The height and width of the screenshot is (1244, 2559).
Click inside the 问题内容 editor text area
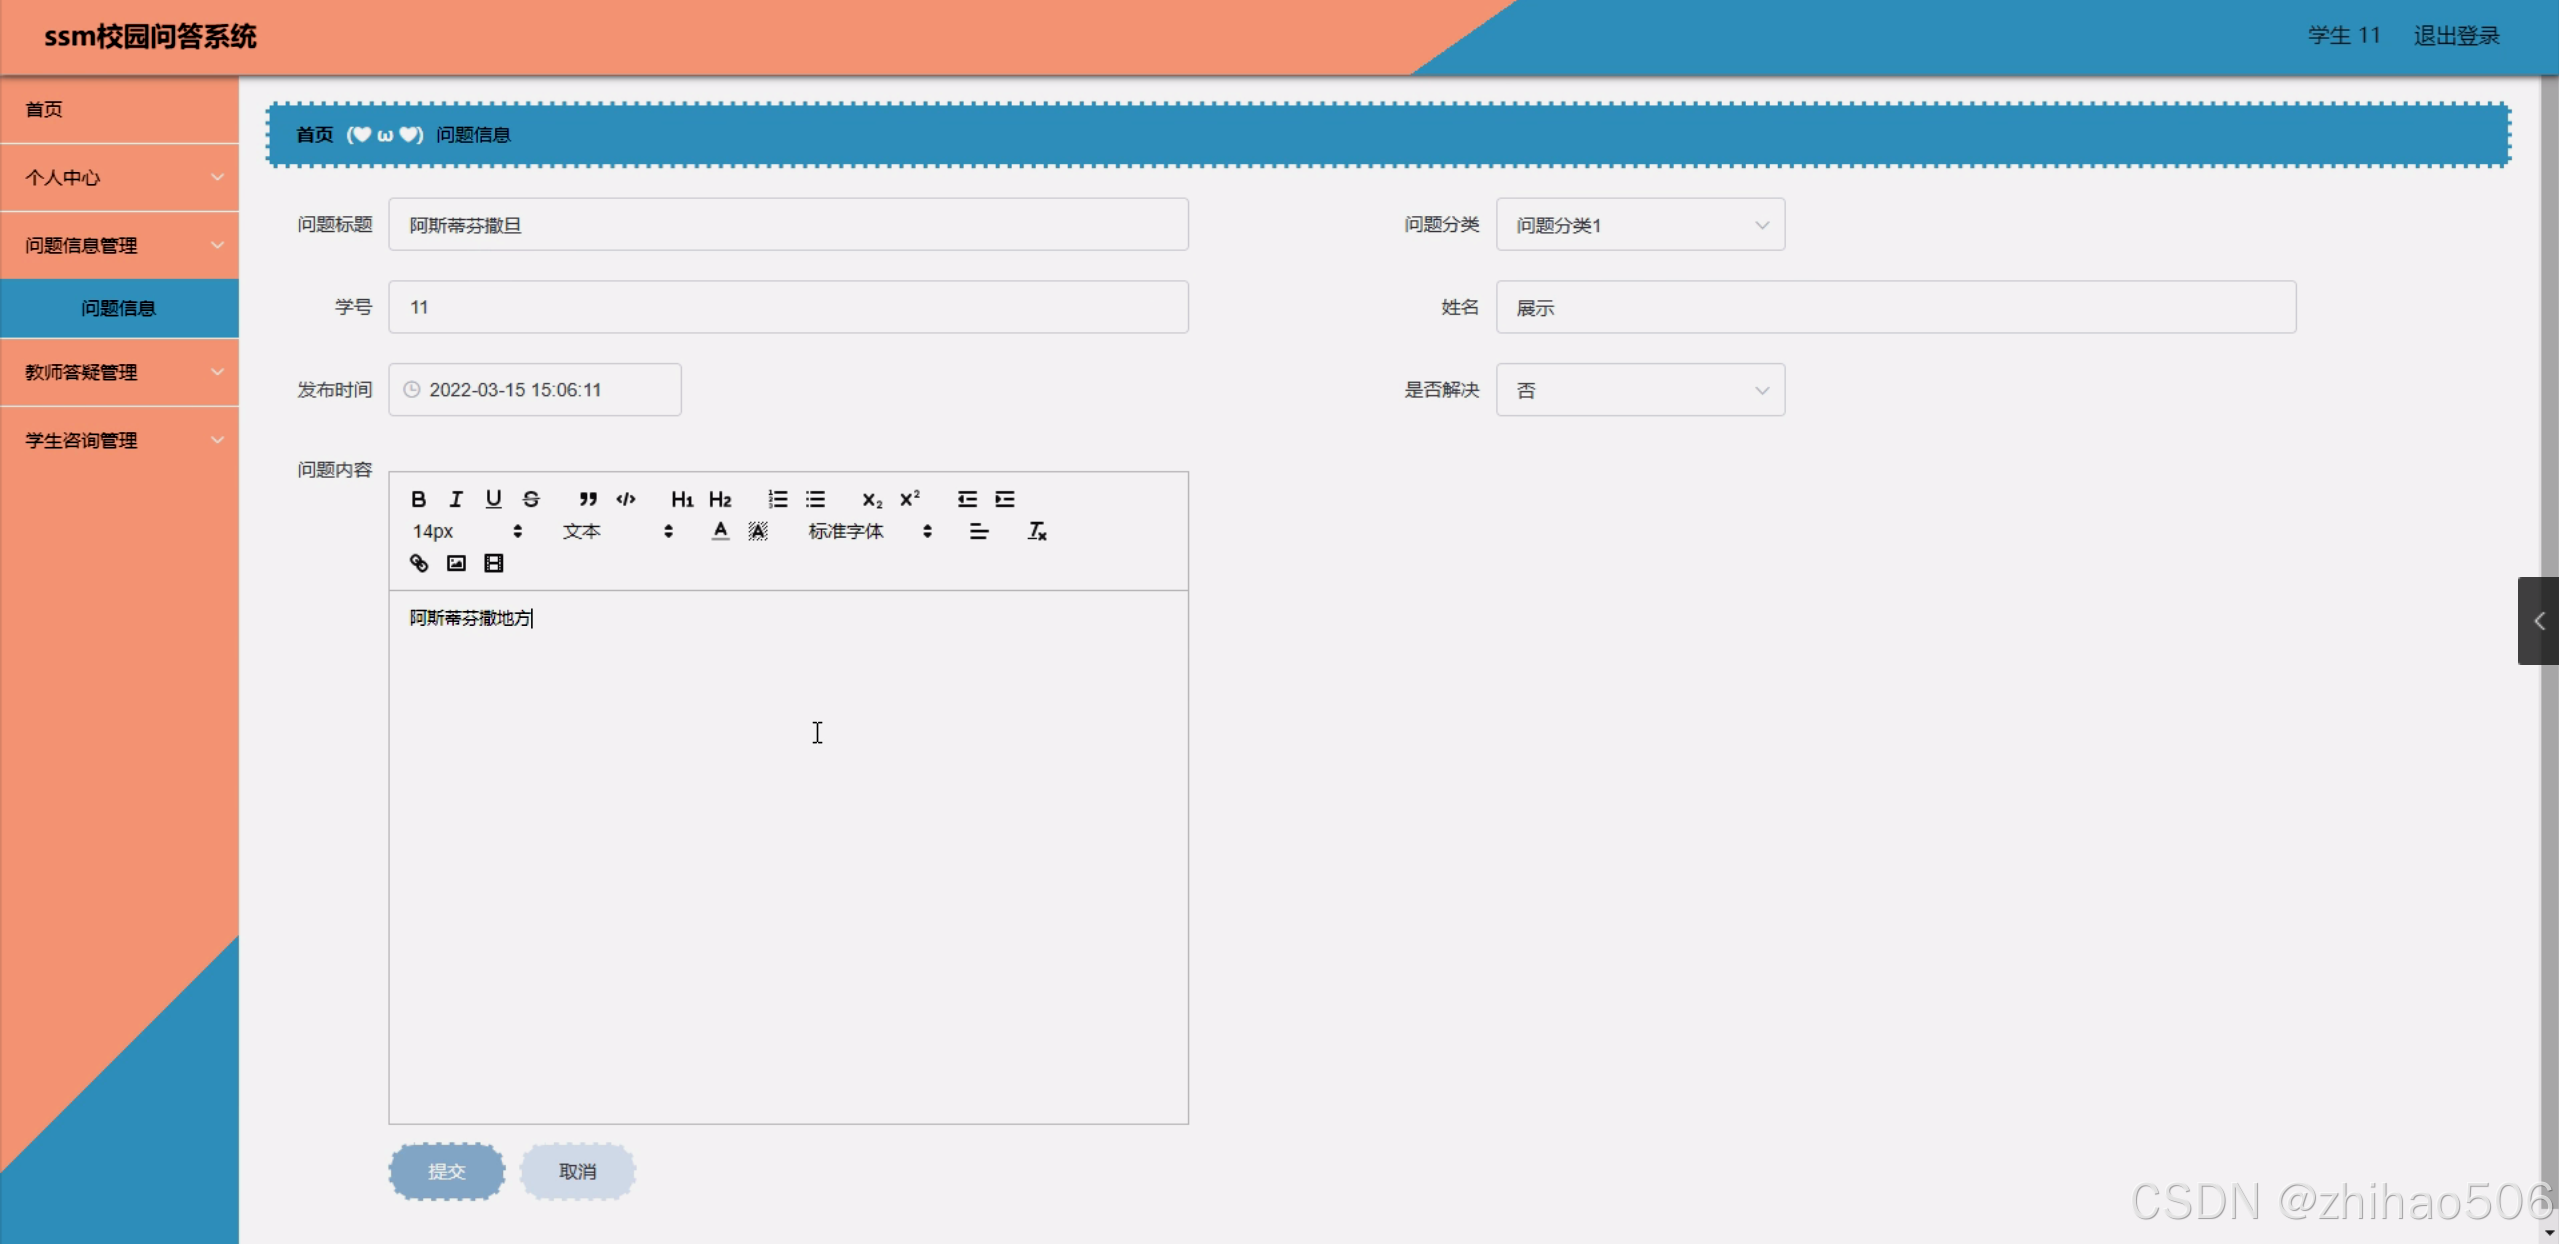click(788, 857)
